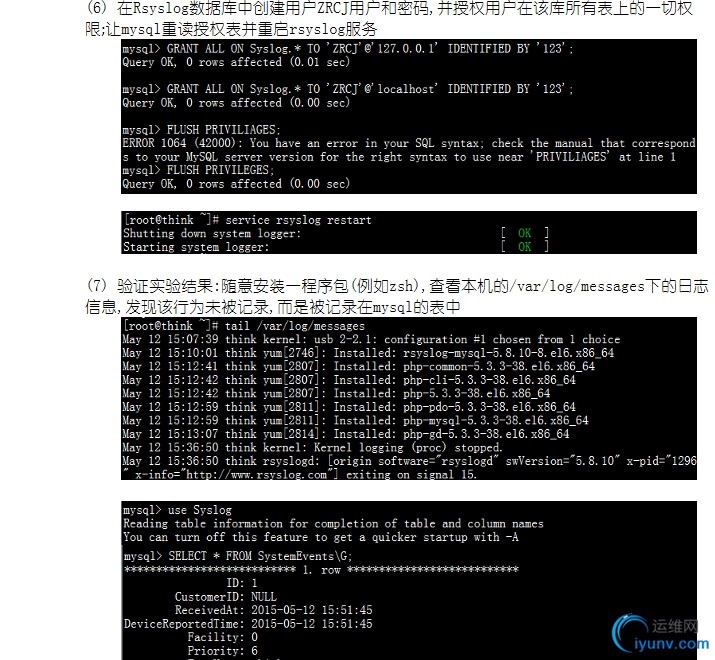Image resolution: width=715 pixels, height=660 pixels.
Task: Click the step (7) heading text
Action: tap(397, 296)
